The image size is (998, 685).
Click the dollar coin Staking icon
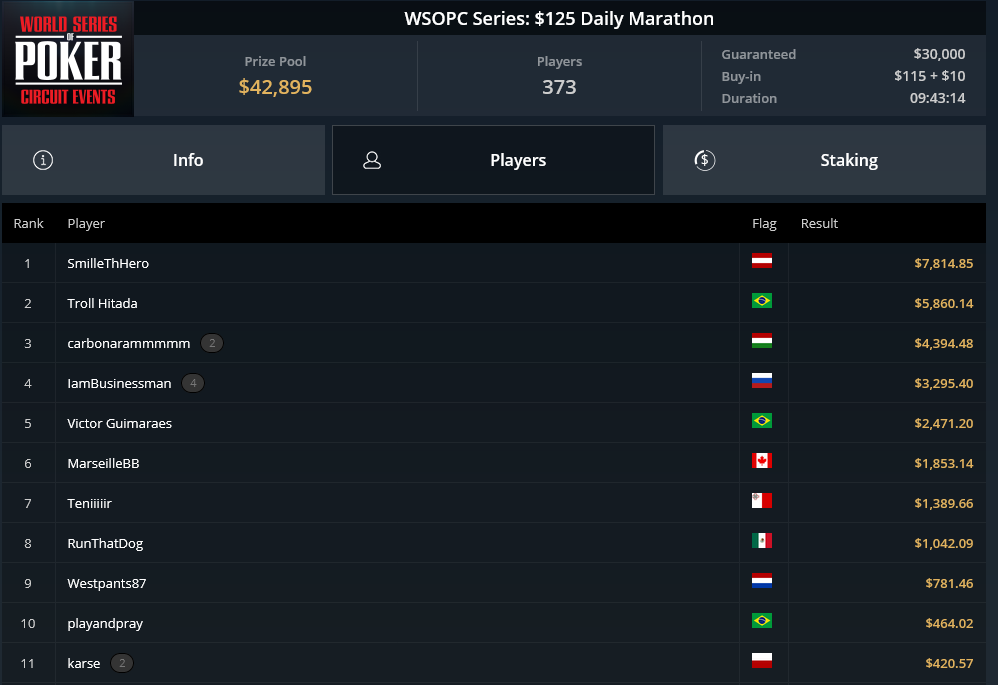705,160
